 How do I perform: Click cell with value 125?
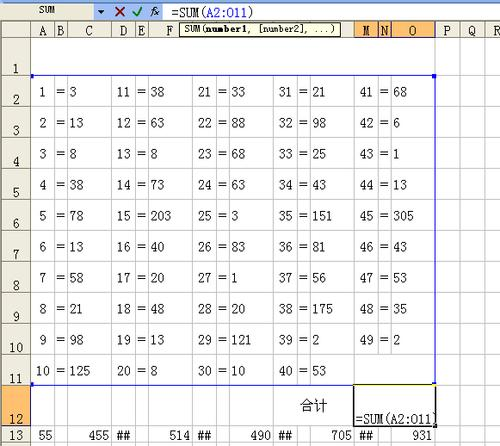pos(89,371)
